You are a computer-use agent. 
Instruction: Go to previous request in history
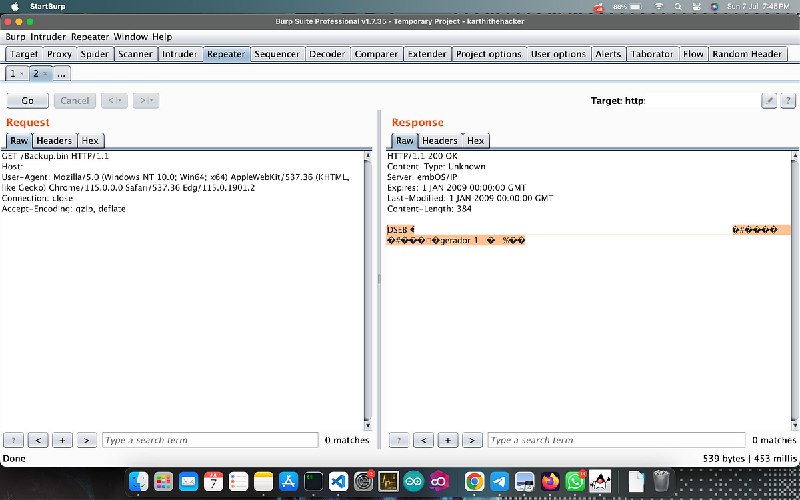click(x=114, y=101)
